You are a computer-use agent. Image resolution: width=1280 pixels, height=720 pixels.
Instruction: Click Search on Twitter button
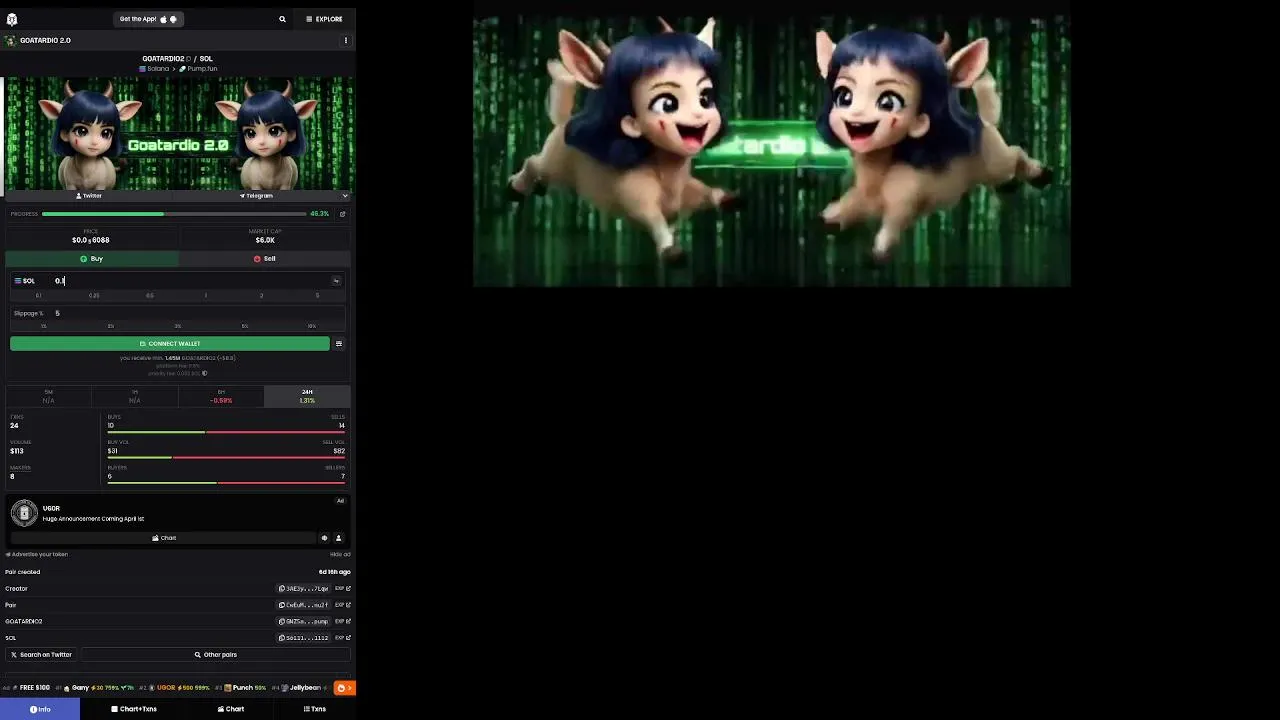click(x=41, y=655)
